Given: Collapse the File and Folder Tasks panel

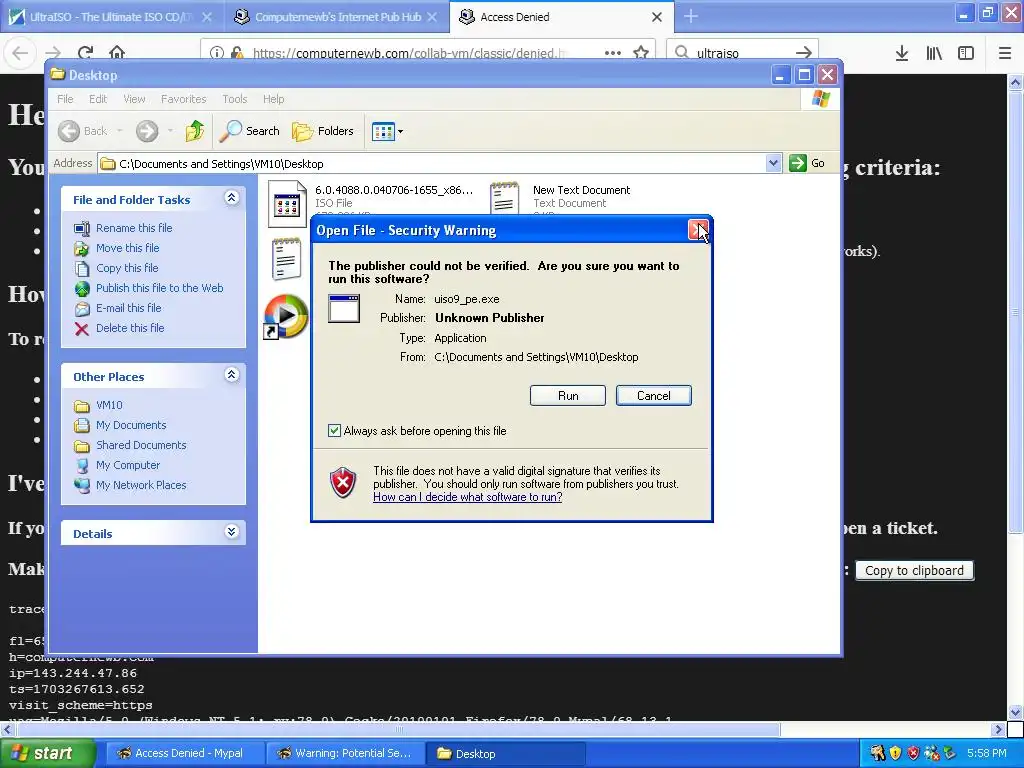Looking at the screenshot, I should tap(232, 198).
